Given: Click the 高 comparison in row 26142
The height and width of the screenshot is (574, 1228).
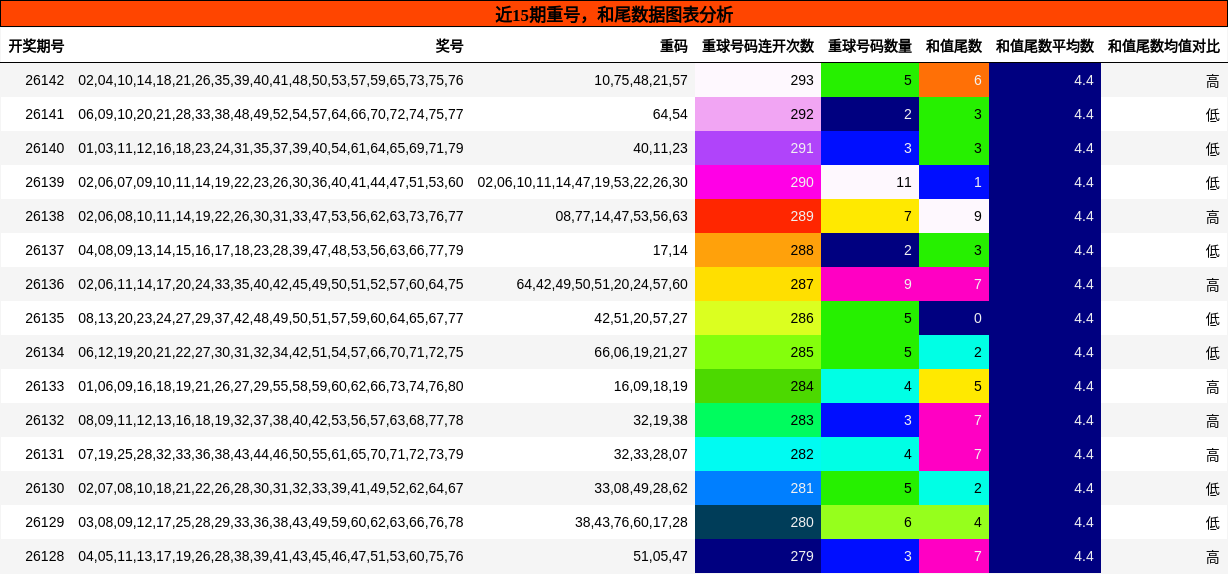Looking at the screenshot, I should (x=1213, y=80).
